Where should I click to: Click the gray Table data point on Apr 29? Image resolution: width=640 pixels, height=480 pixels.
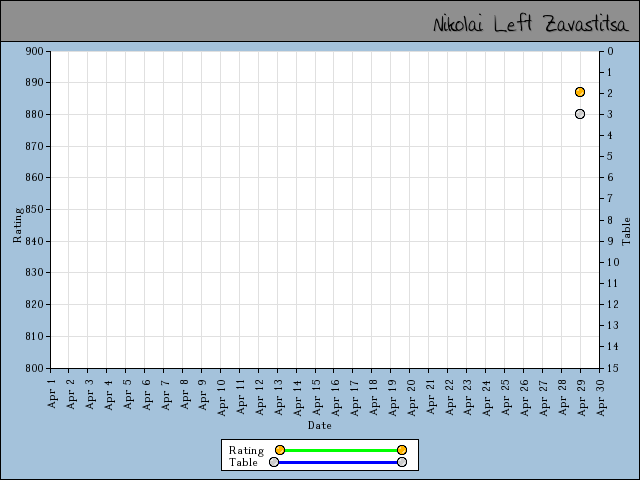[580, 114]
